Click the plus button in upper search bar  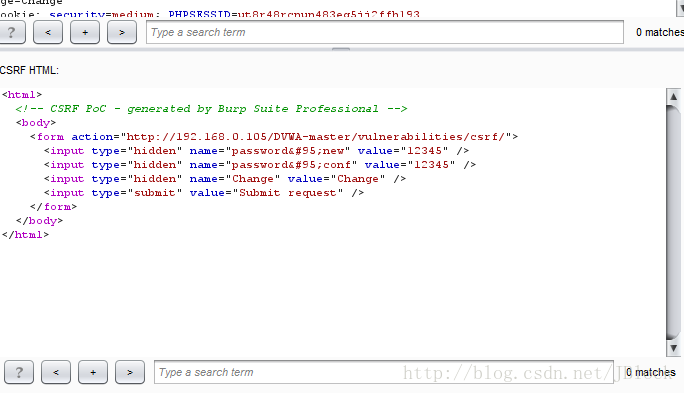point(85,32)
